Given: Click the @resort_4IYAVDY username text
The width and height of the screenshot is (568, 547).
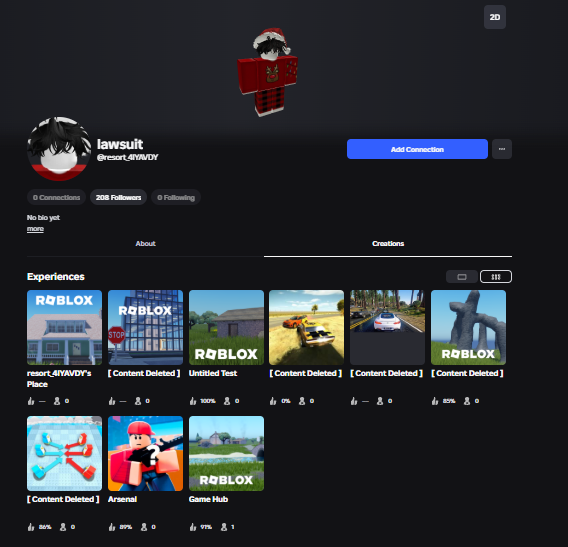Looking at the screenshot, I should [128, 157].
